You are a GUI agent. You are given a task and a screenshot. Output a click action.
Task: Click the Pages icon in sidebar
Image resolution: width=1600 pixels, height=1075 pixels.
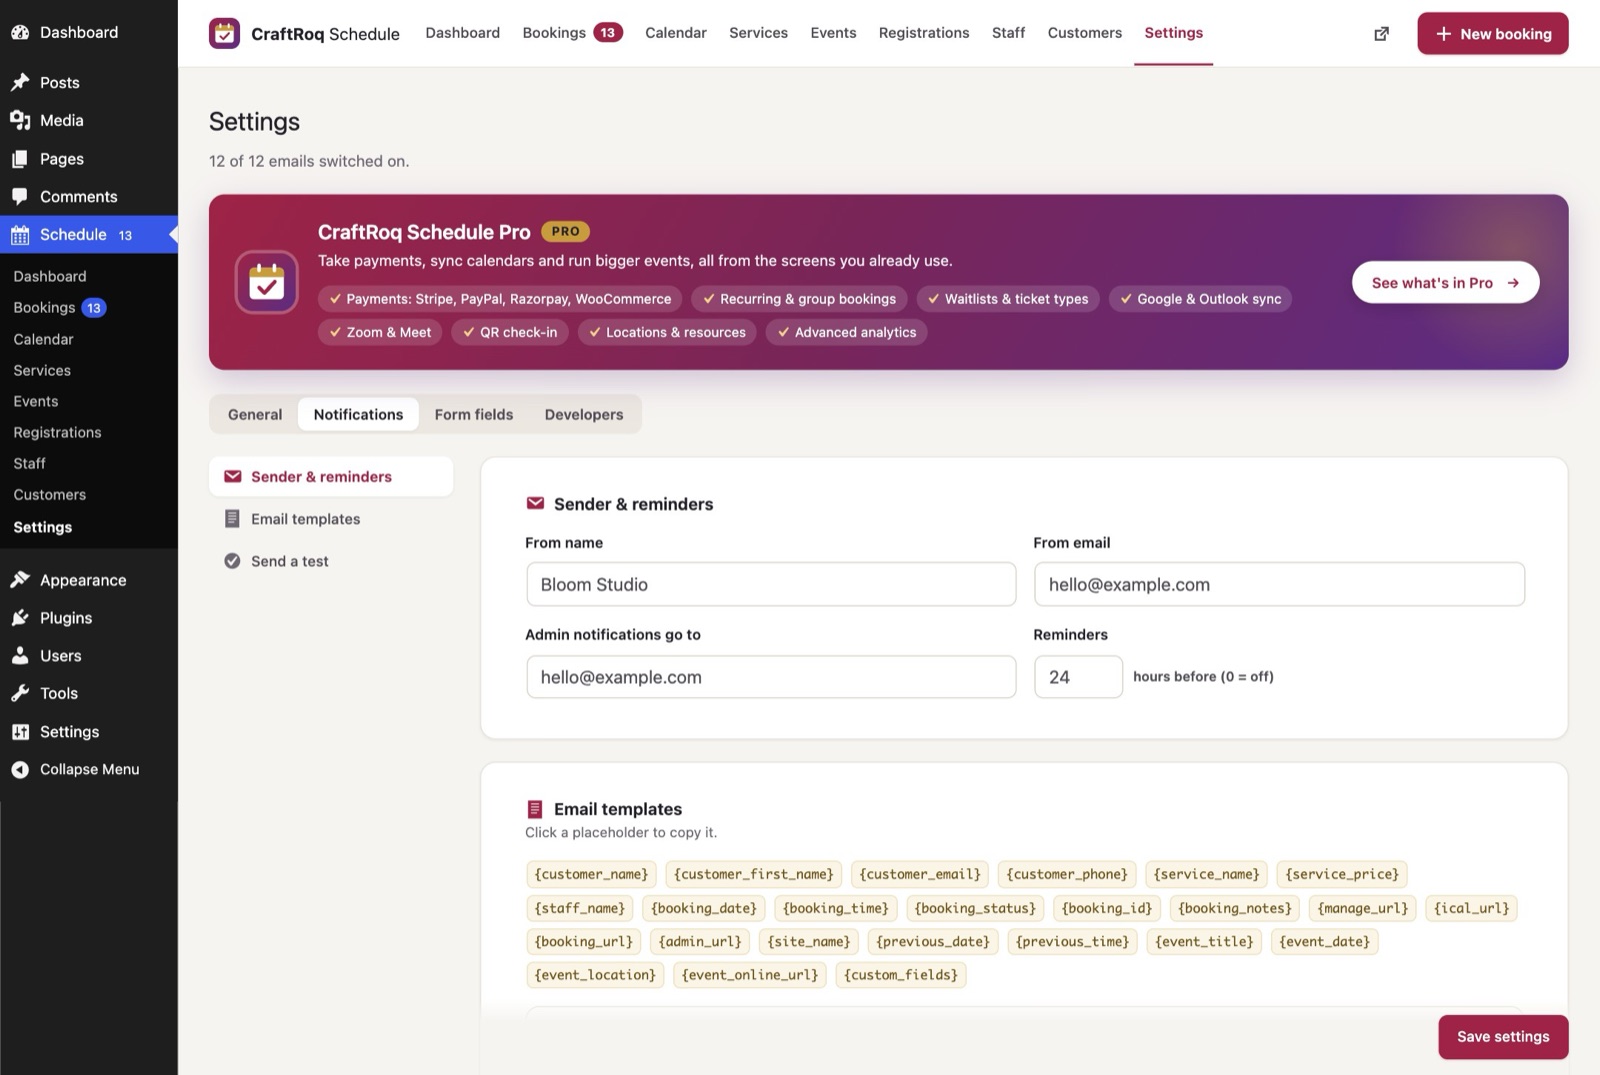(20, 159)
